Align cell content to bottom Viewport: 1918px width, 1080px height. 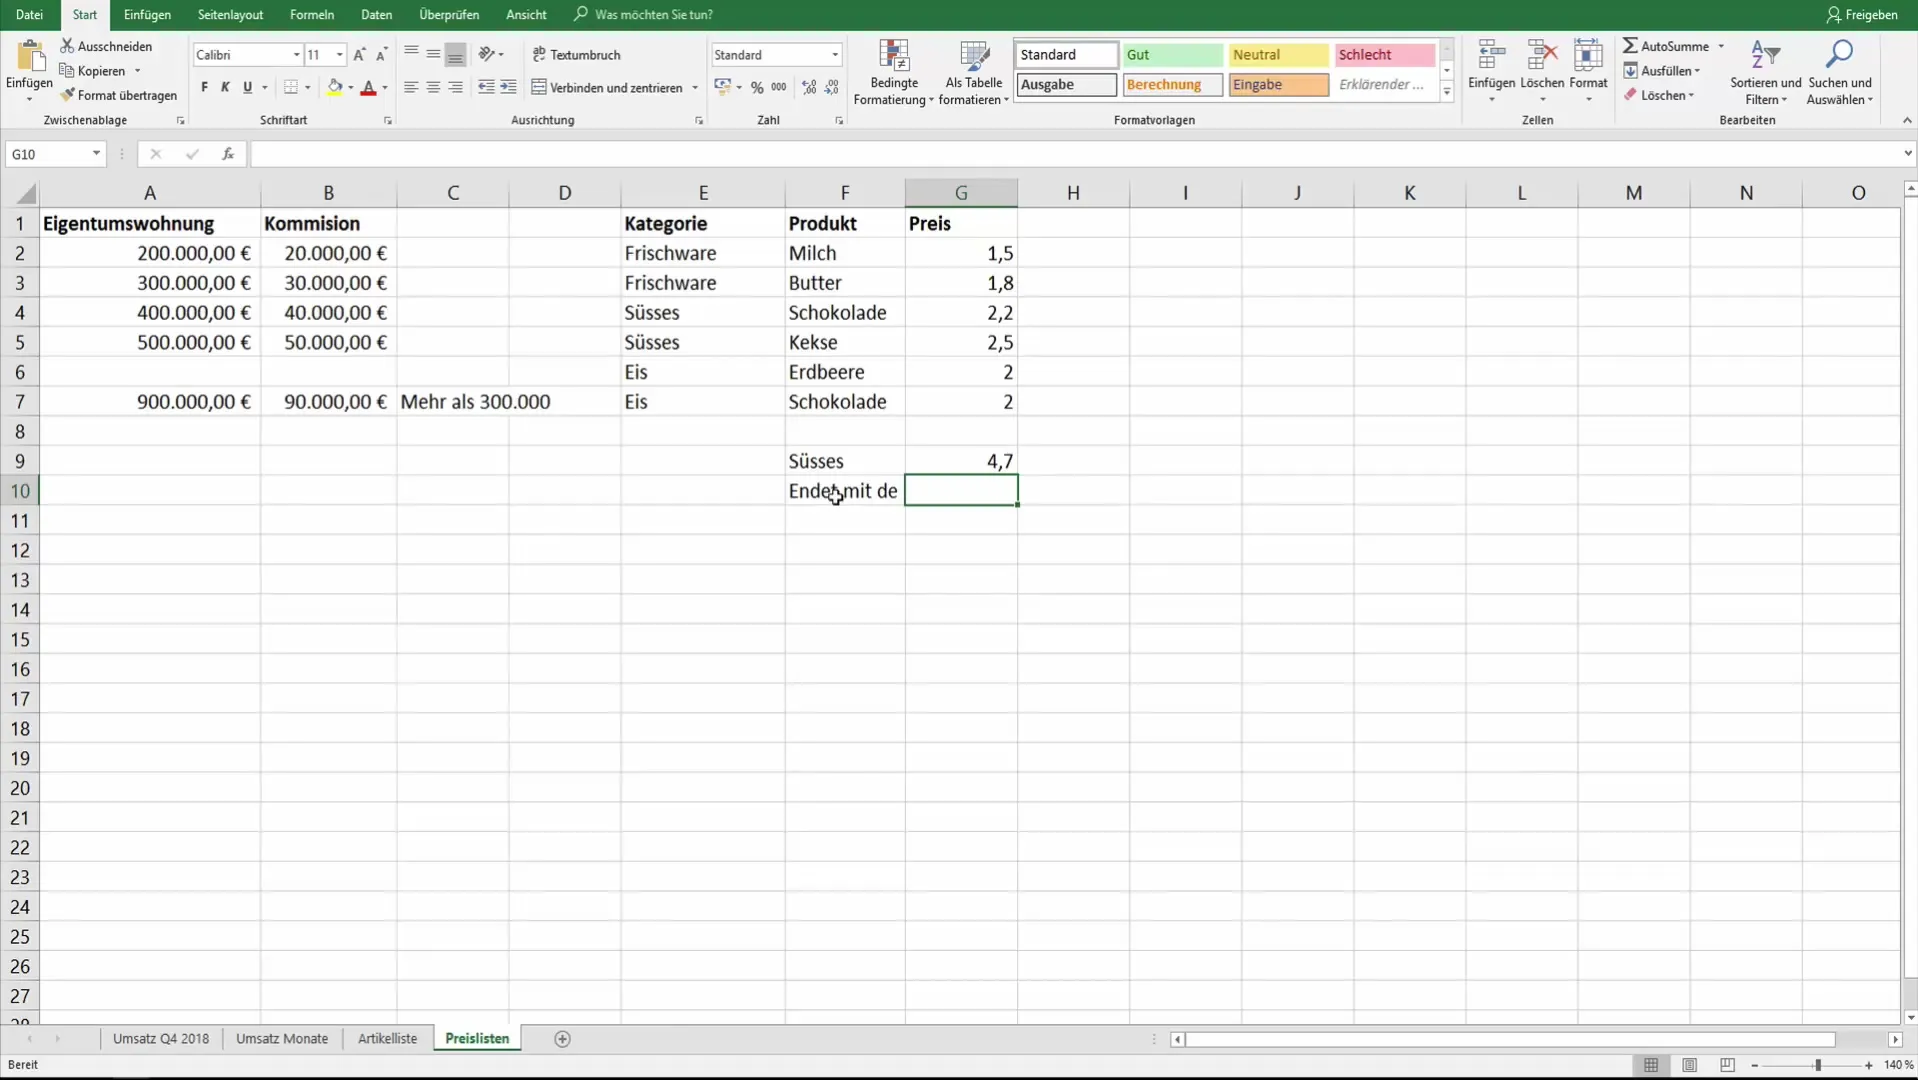[x=455, y=54]
